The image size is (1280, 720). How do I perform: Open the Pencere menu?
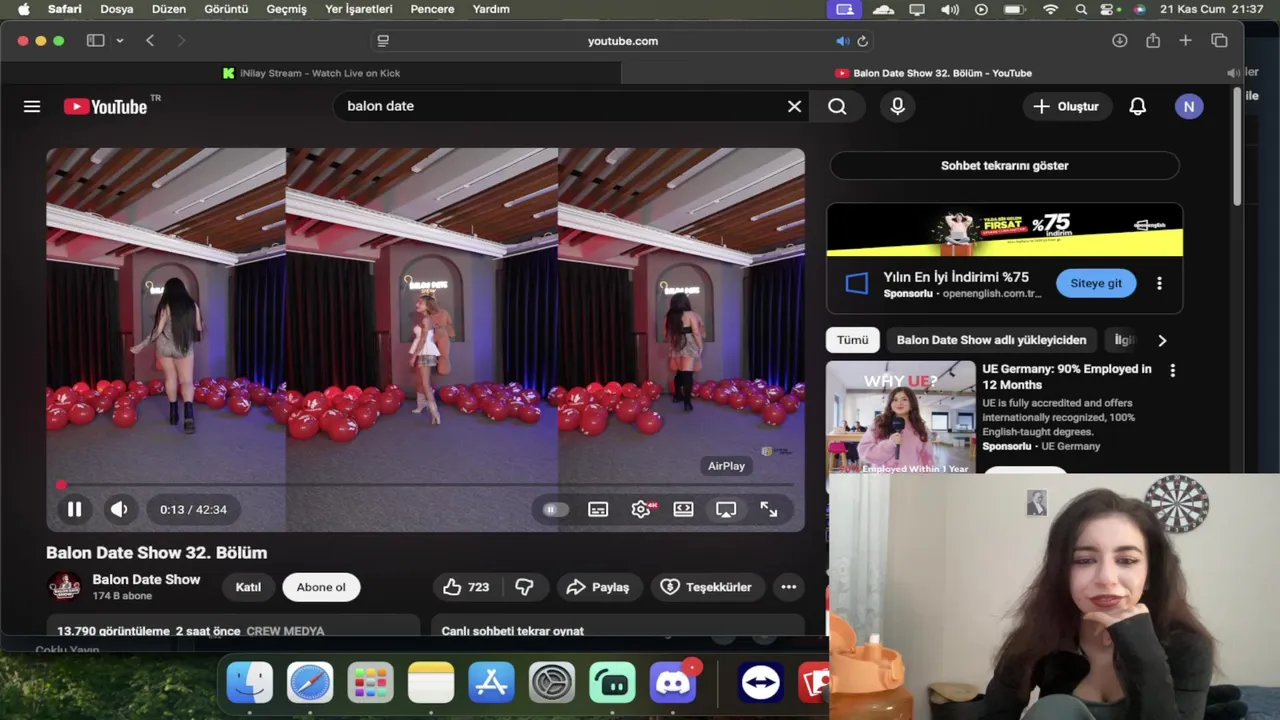432,9
